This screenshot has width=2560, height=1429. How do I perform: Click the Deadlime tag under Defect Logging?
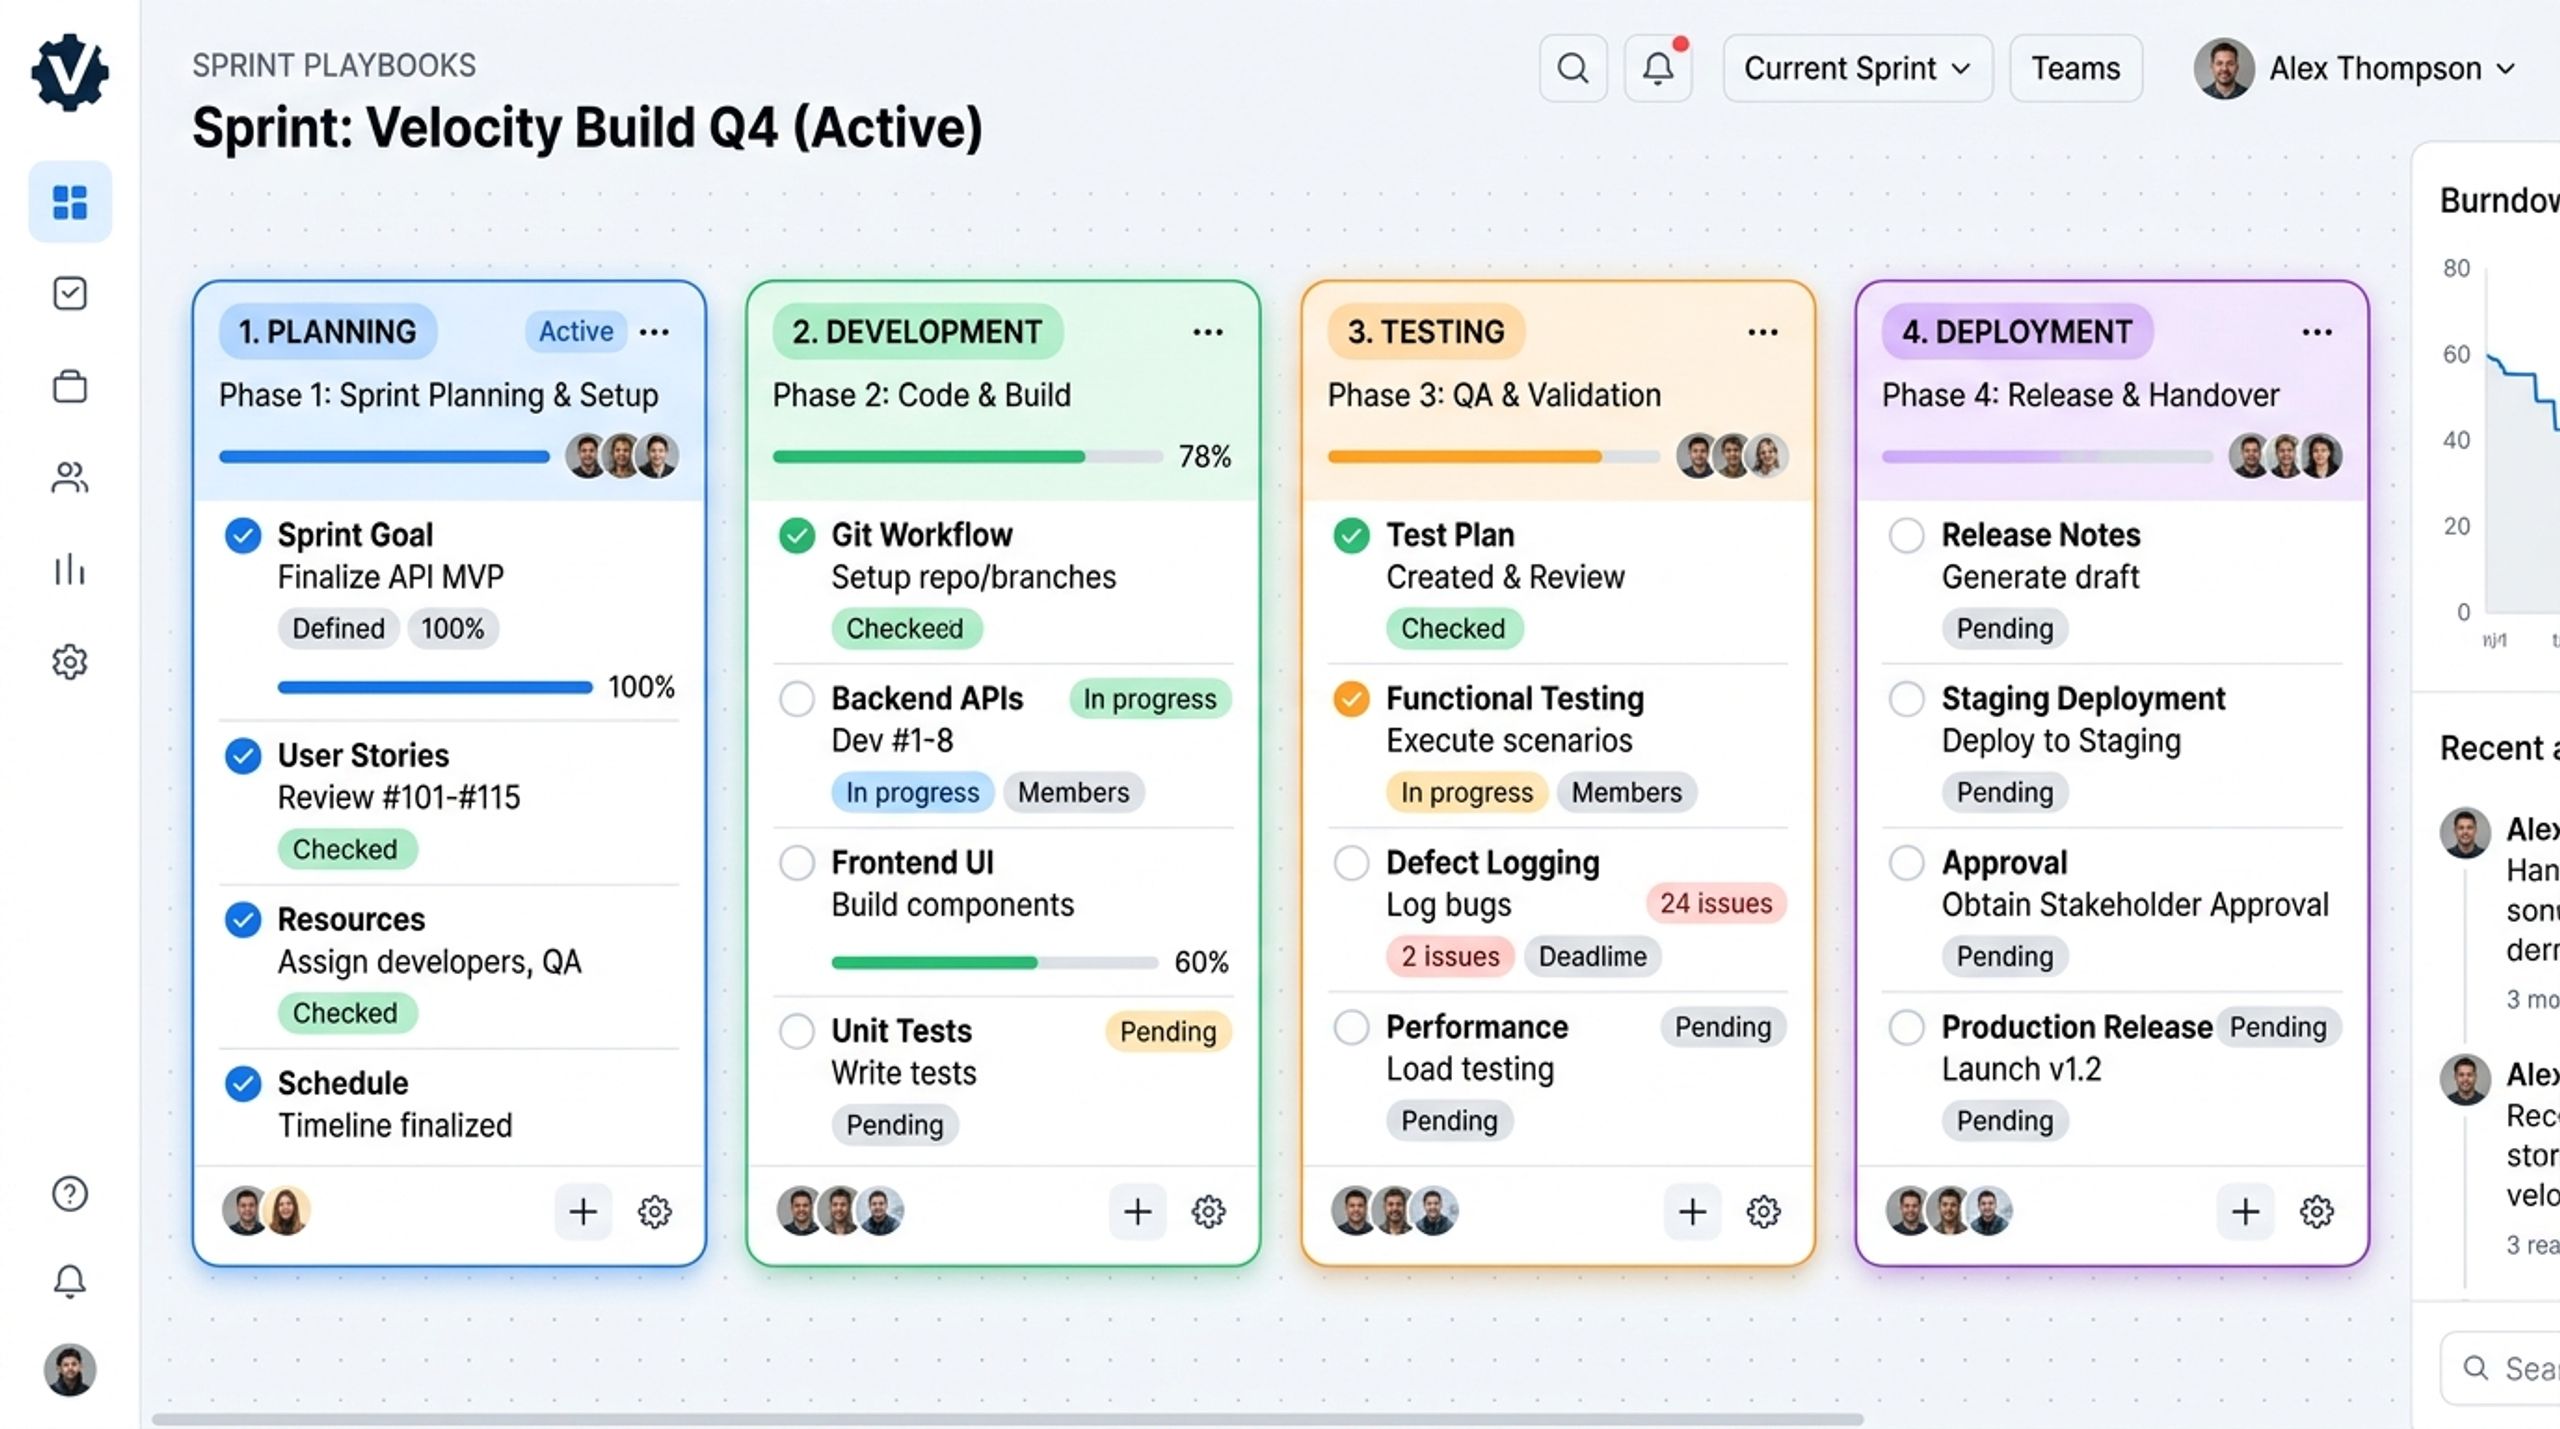tap(1592, 956)
